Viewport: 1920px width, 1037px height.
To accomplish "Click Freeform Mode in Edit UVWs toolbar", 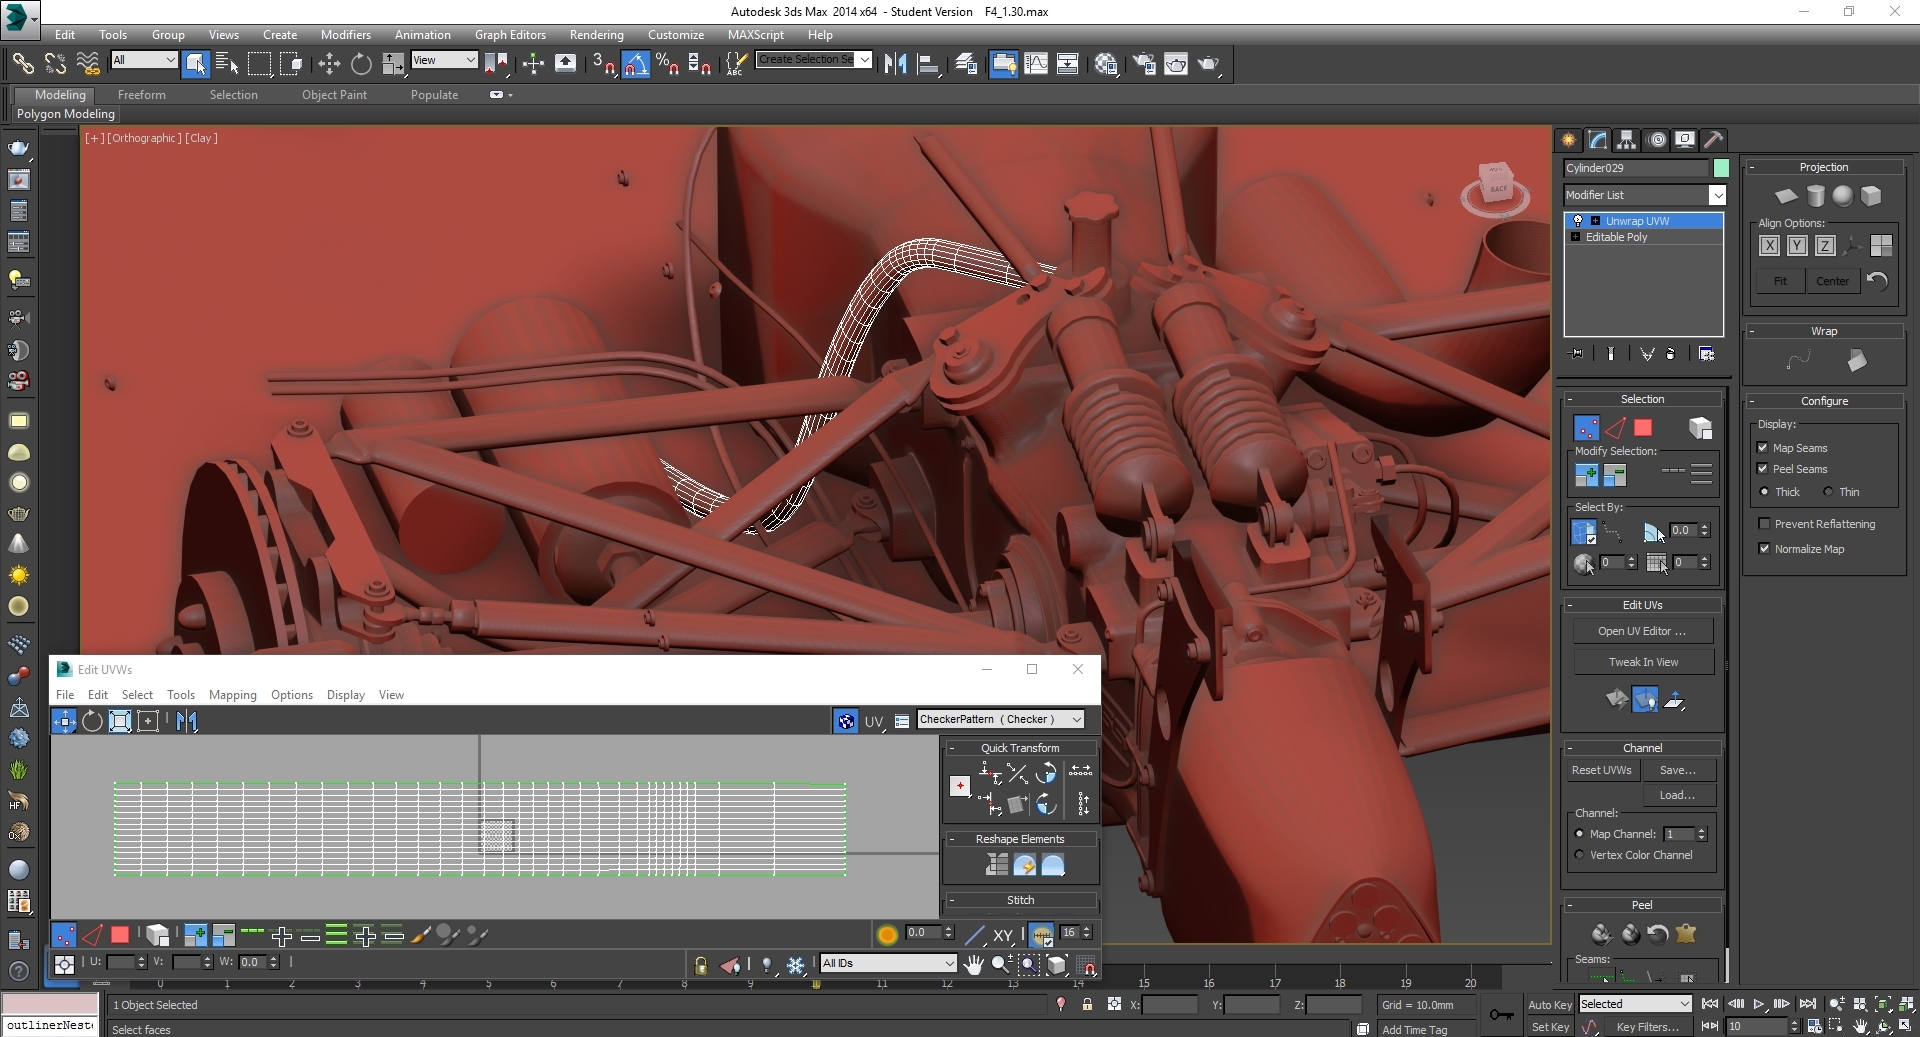I will point(148,721).
